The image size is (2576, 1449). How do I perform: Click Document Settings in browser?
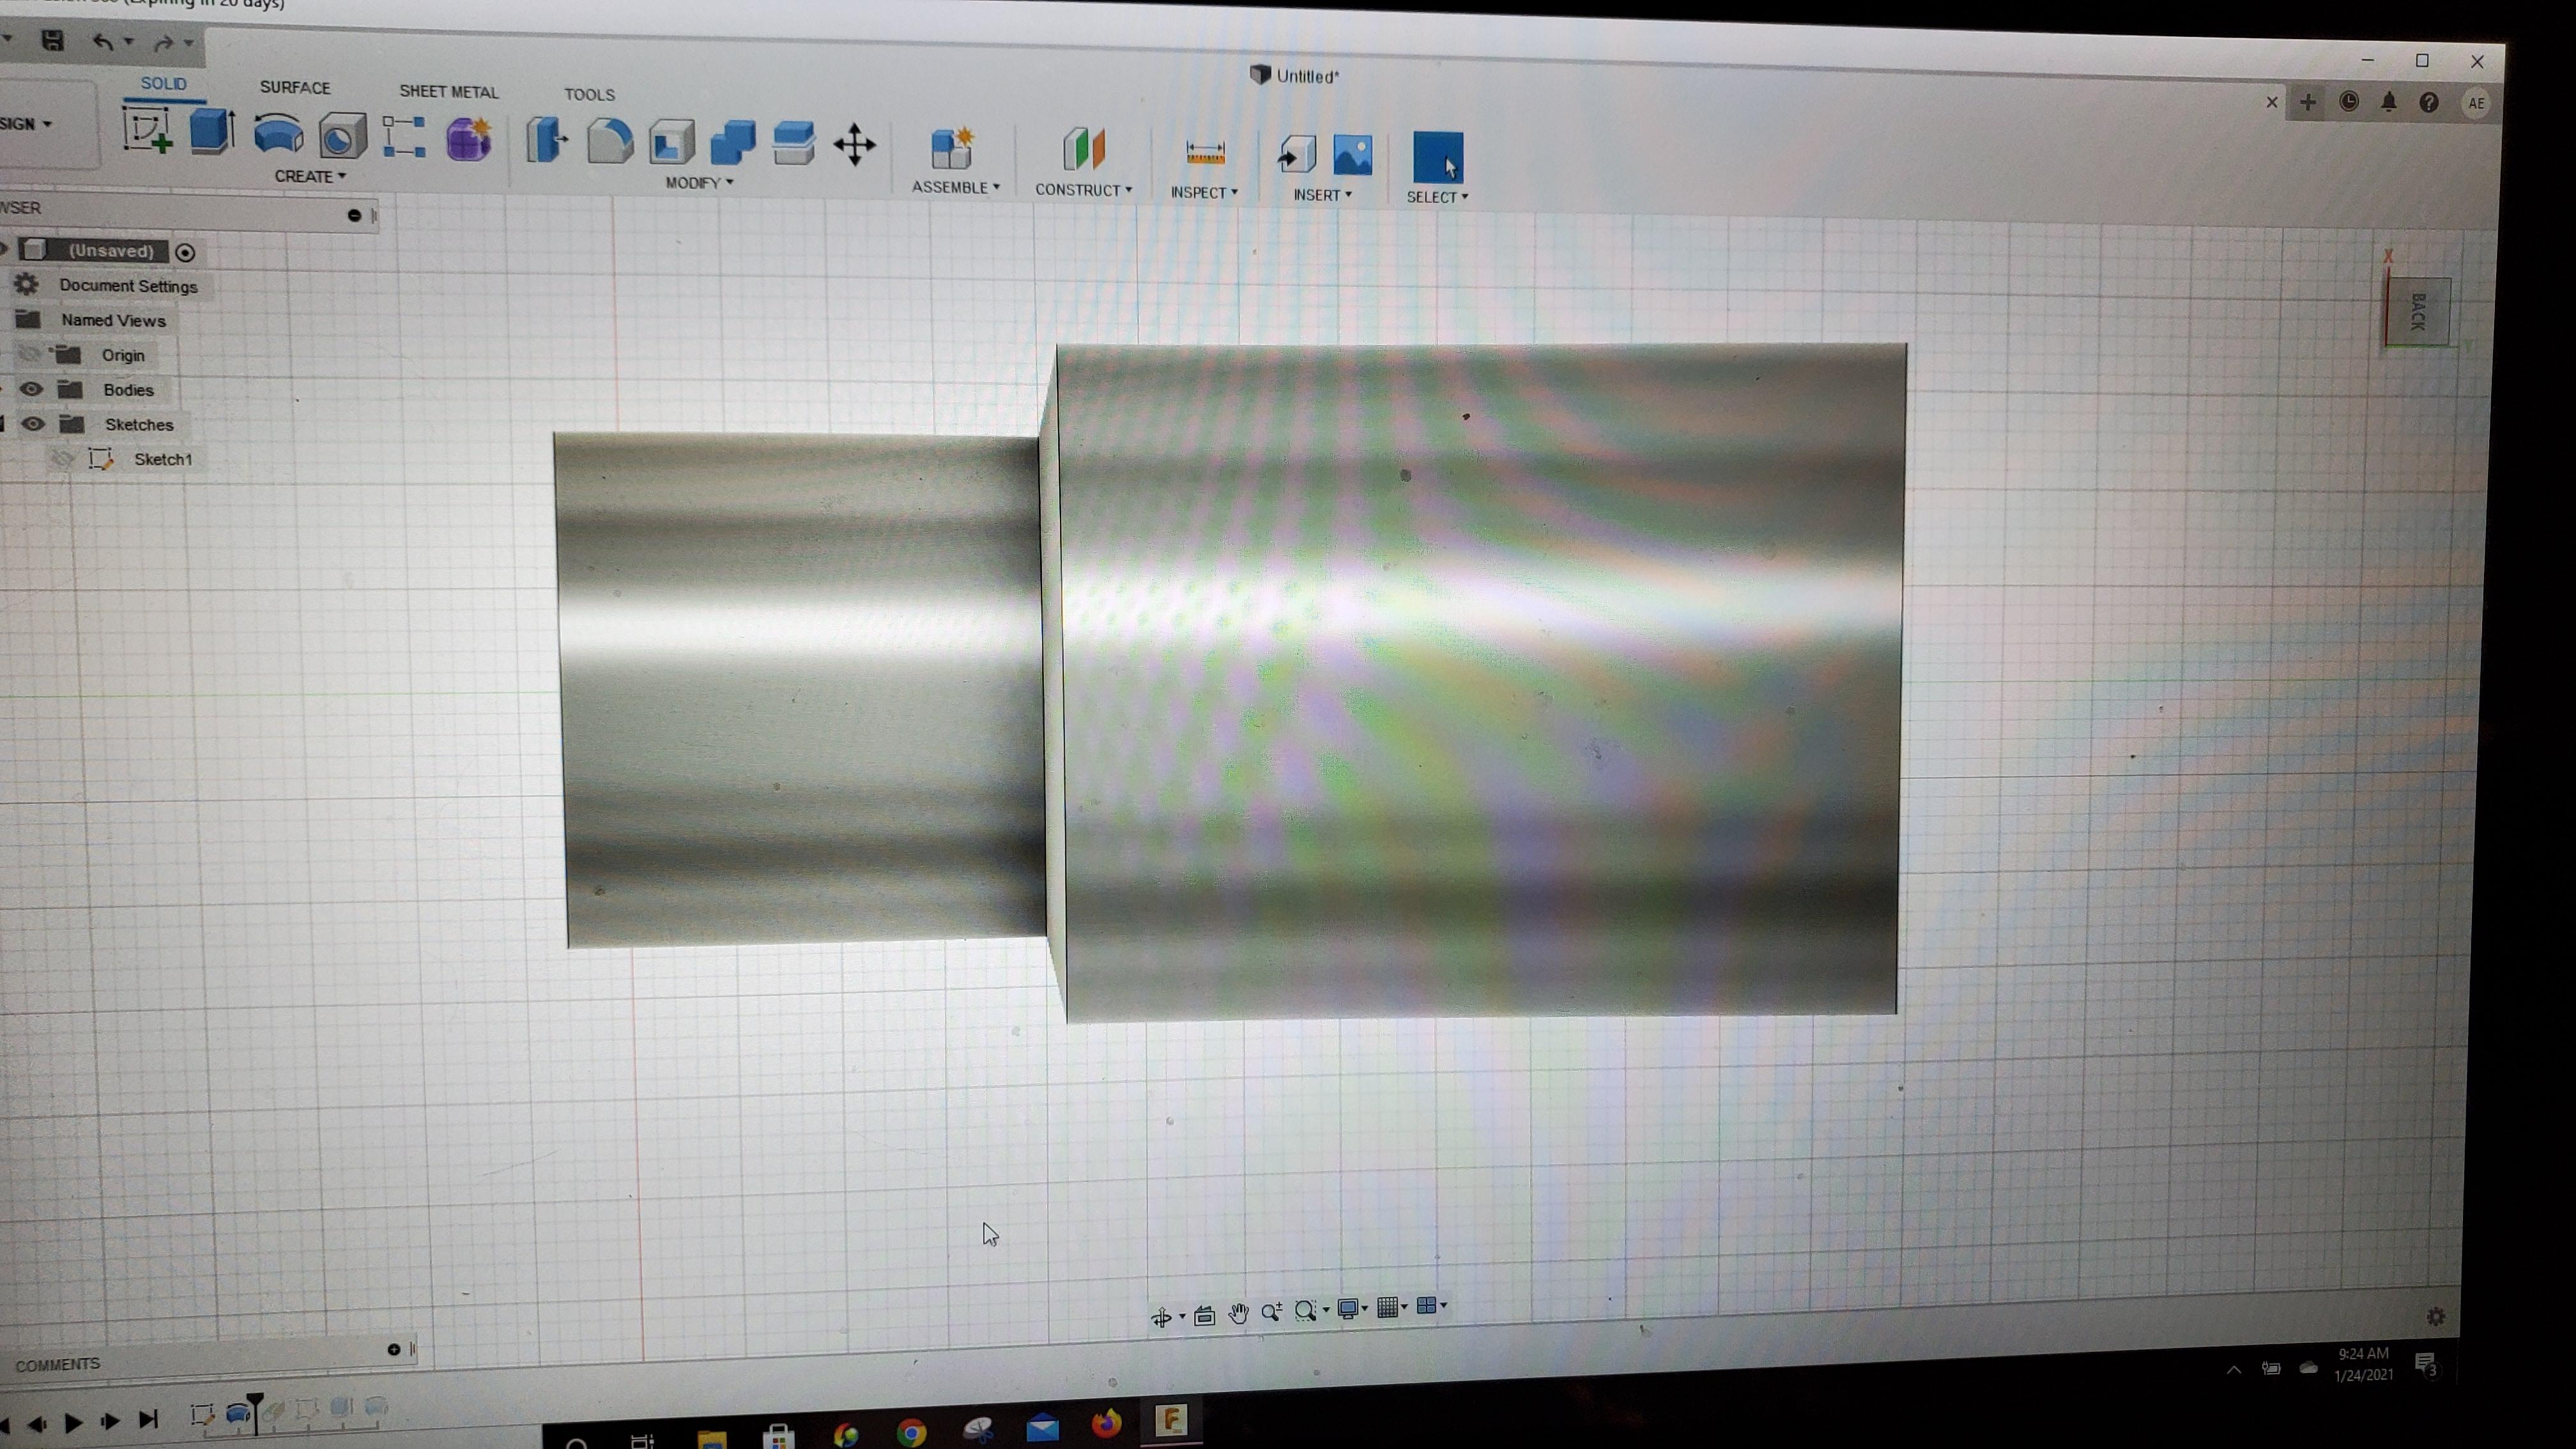click(128, 286)
